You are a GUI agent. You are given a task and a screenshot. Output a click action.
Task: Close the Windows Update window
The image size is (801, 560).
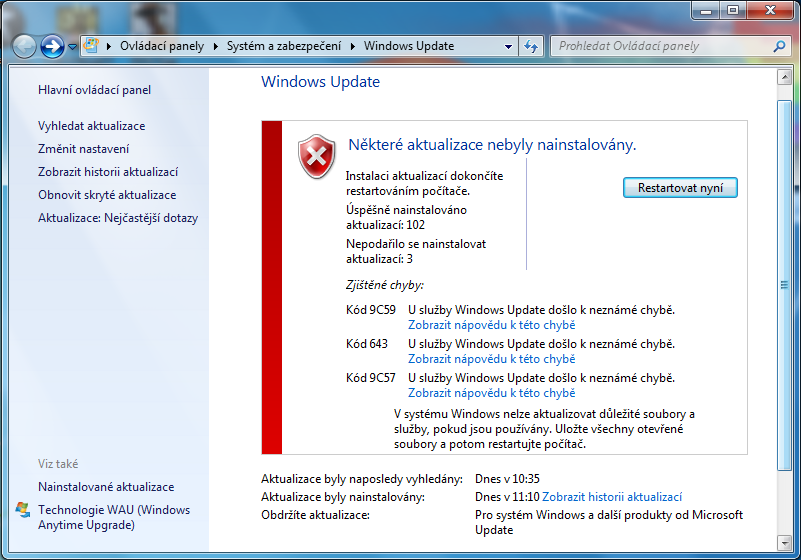(771, 10)
